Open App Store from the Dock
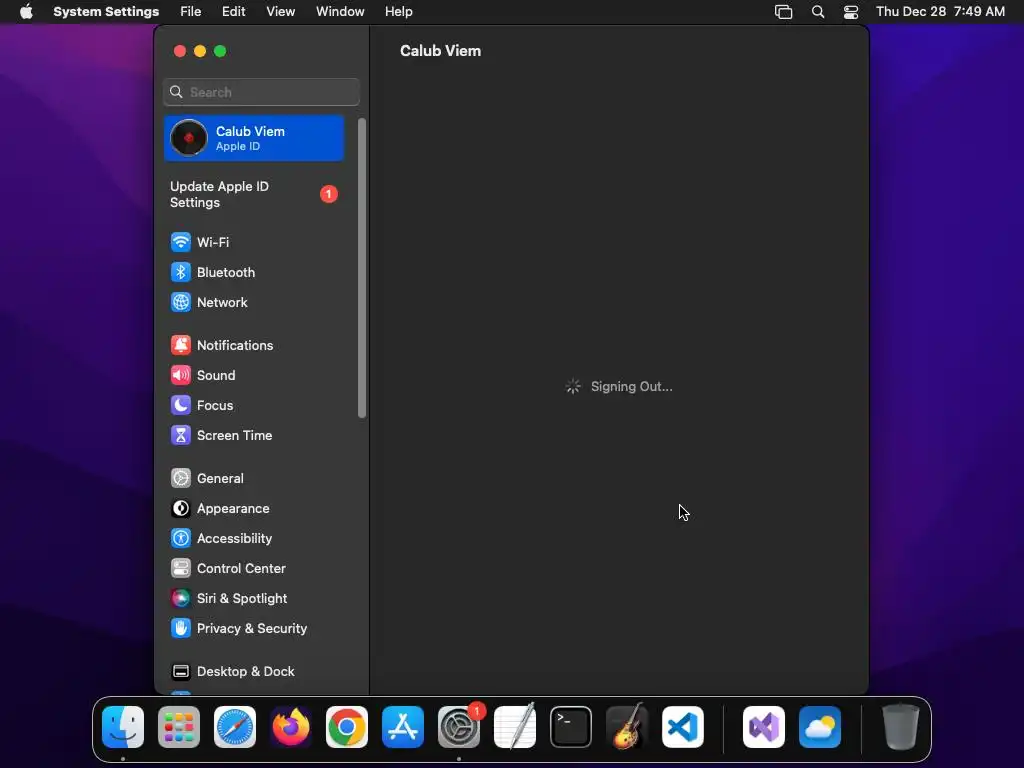Screen dimensions: 1024x768 pyautogui.click(x=403, y=727)
